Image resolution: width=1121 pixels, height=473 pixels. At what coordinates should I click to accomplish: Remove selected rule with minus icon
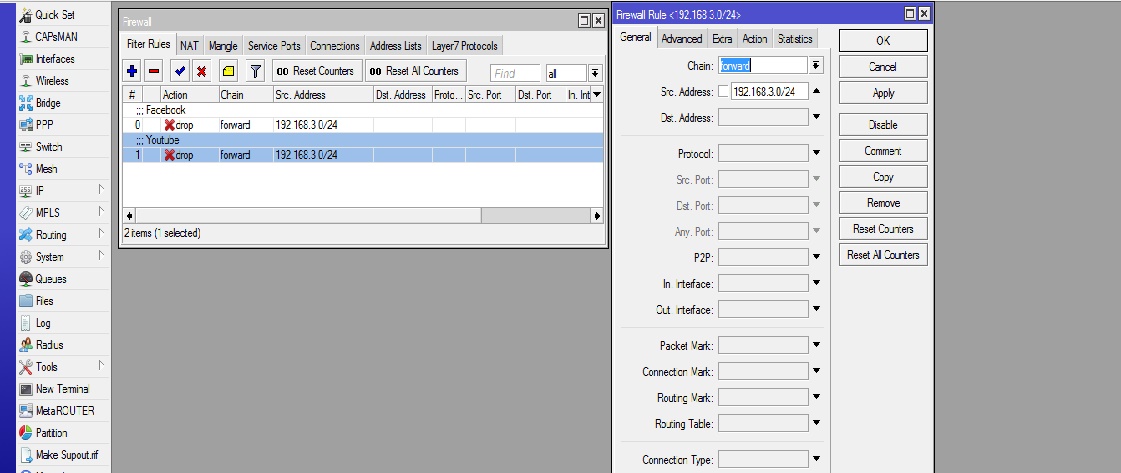point(154,71)
